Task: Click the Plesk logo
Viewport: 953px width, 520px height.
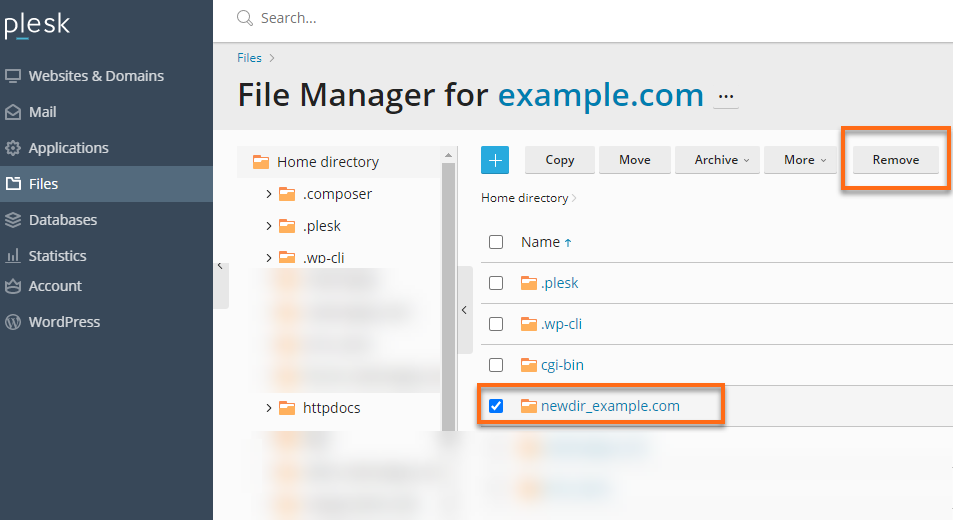Action: [37, 26]
